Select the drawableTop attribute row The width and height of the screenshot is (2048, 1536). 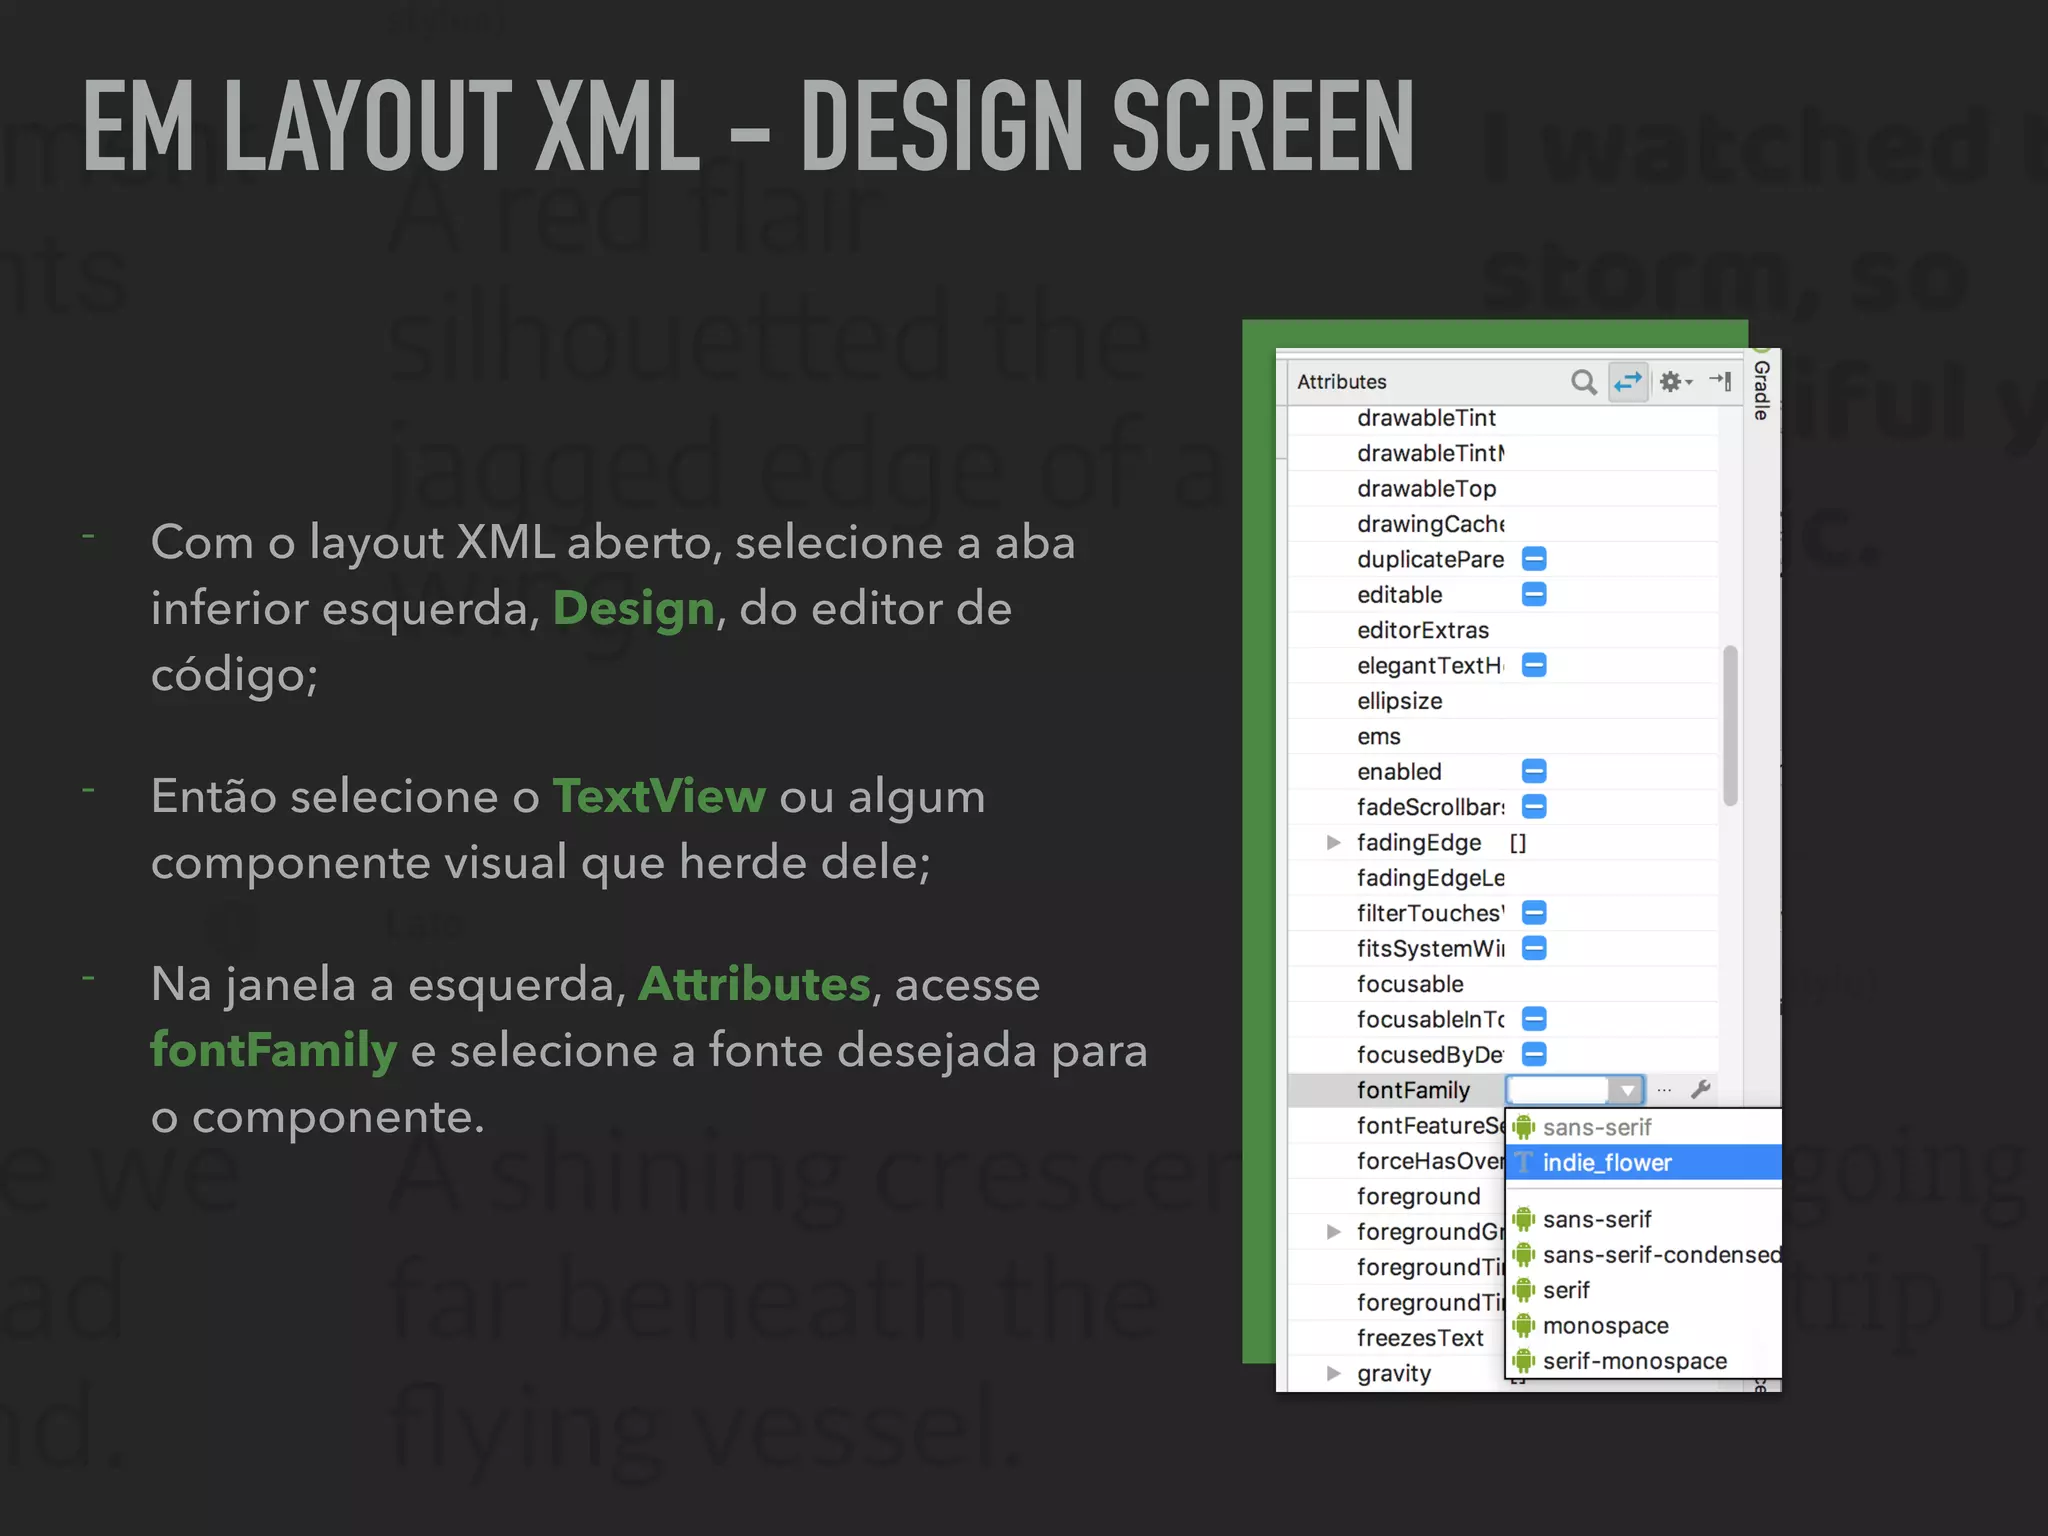click(1503, 488)
